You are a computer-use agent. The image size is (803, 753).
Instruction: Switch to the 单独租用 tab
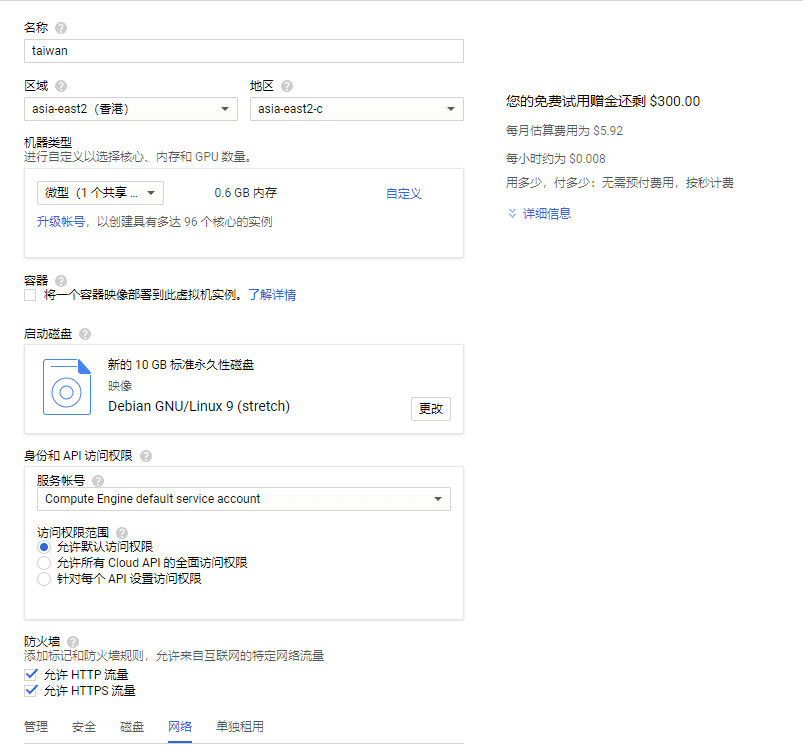240,727
